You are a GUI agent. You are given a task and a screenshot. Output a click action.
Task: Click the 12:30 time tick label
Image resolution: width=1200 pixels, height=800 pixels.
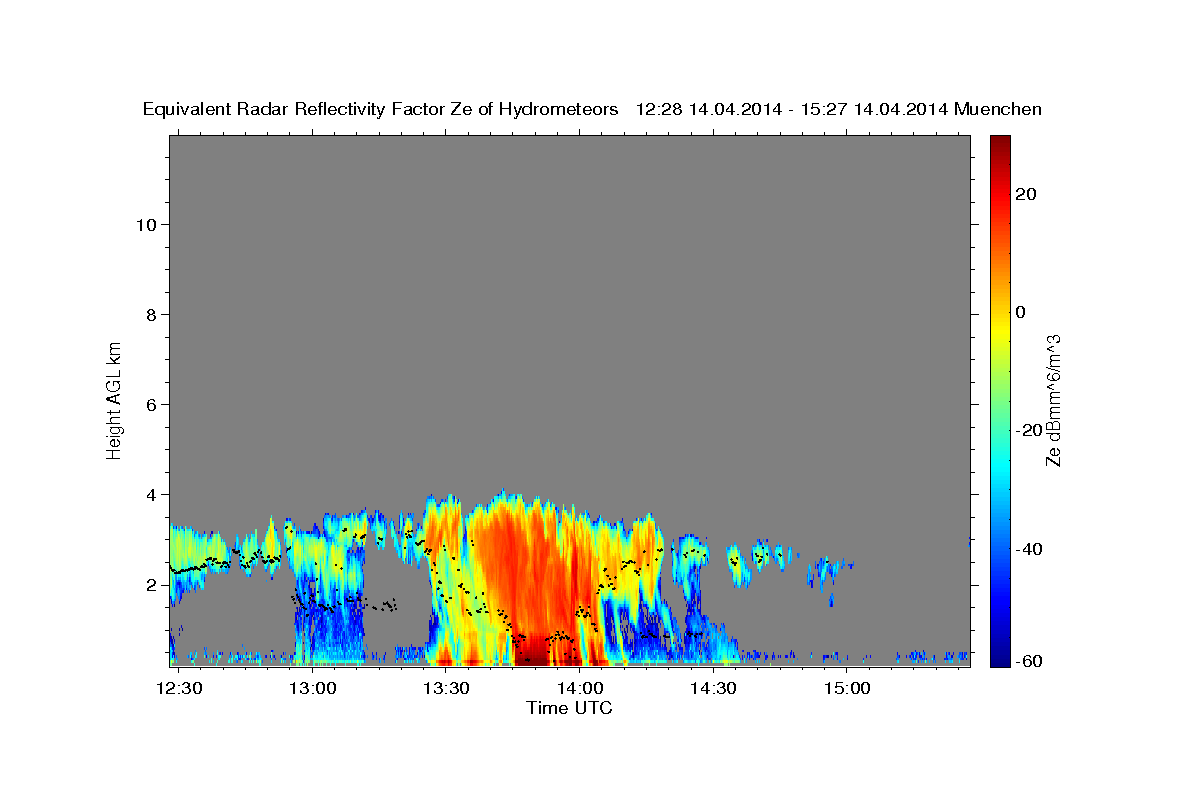tap(180, 688)
